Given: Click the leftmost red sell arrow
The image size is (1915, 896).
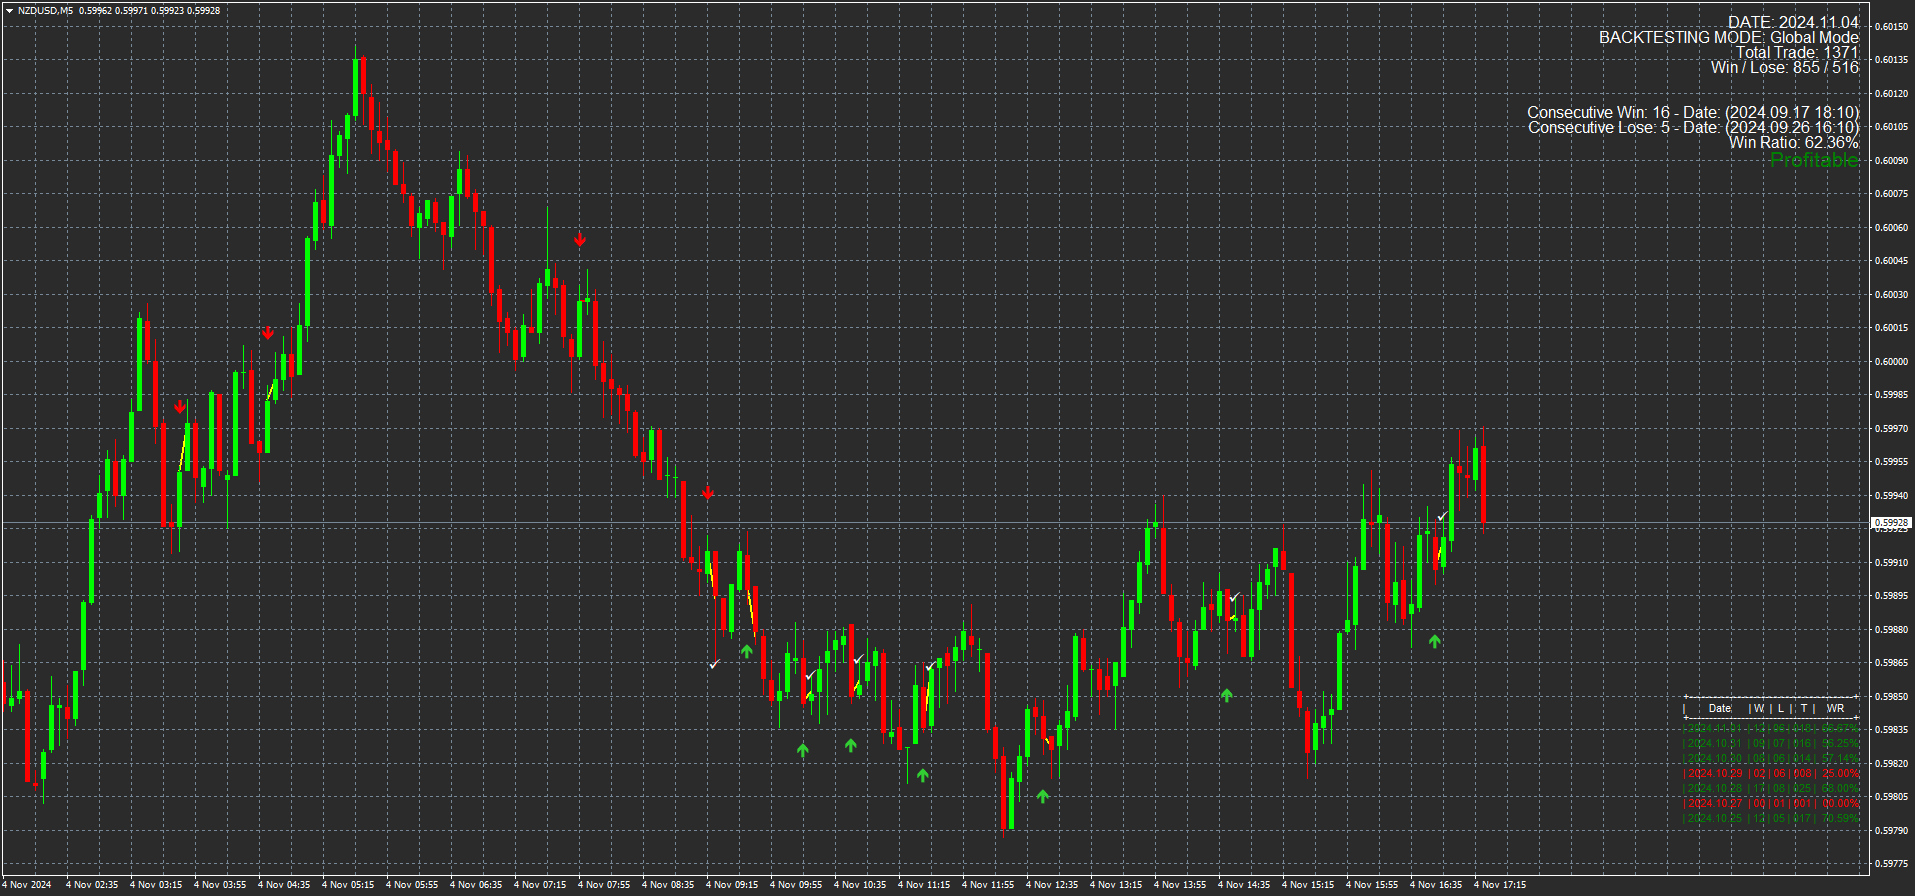Looking at the screenshot, I should 179,406.
